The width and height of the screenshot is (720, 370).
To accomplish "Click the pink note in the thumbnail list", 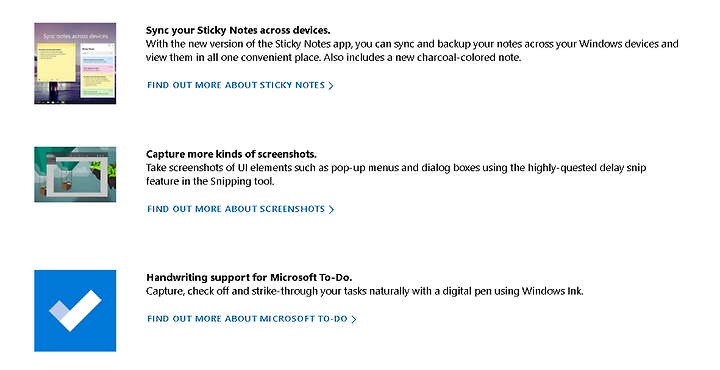I will pos(97,69).
